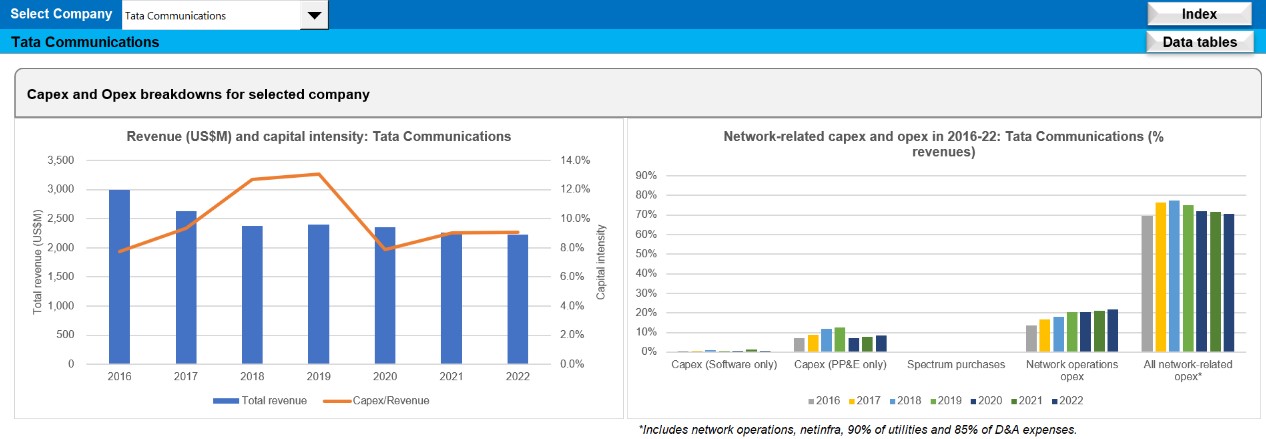Click the All network-related opex* axis label
Screen dimensions: 1266x439
point(1188,371)
